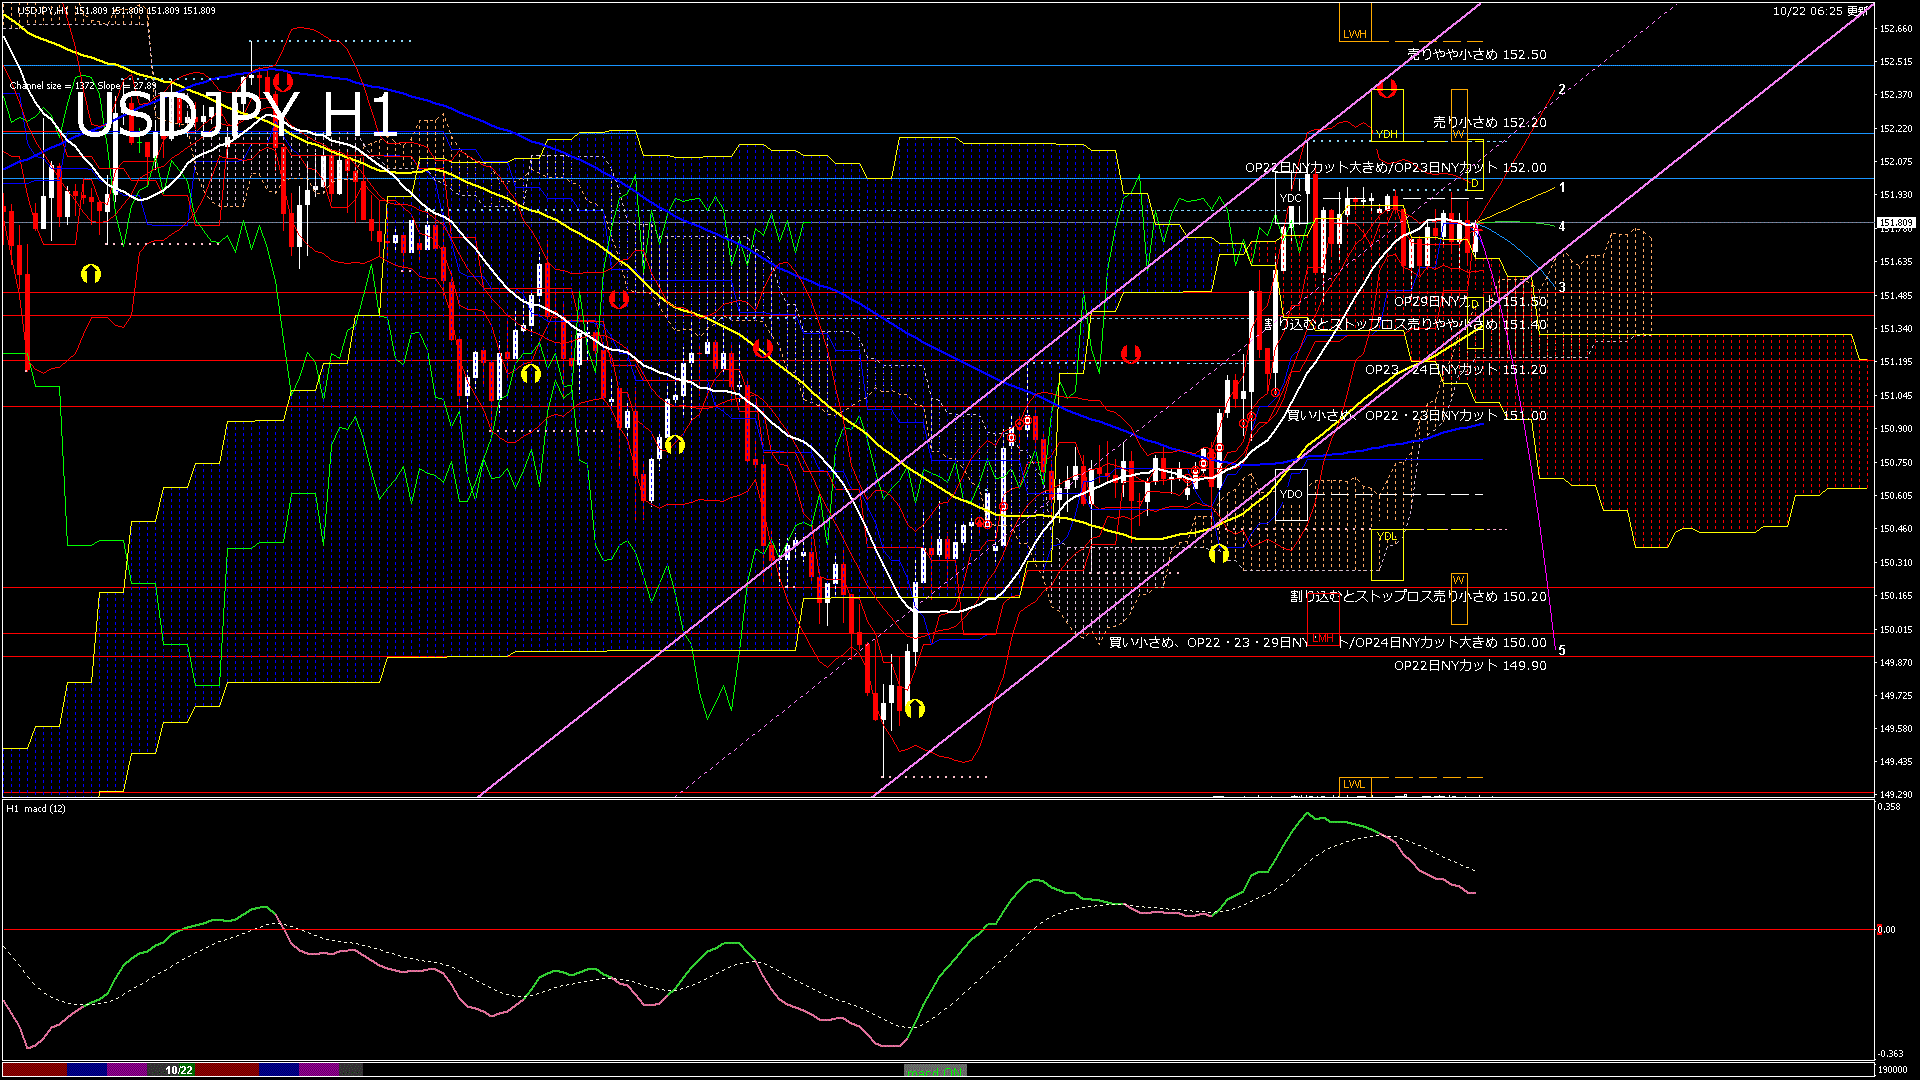Select the yellow up arrow beside the YDO box

click(x=1218, y=553)
